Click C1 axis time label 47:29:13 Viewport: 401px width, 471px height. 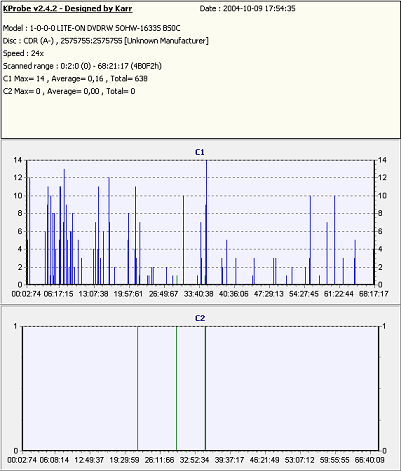click(x=269, y=294)
